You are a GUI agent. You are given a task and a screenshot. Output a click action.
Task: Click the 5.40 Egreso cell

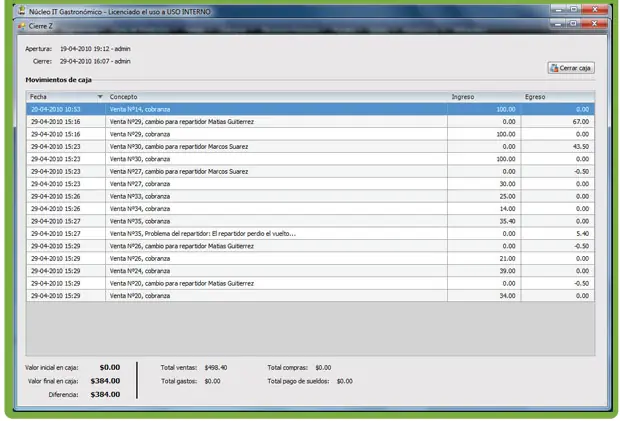click(x=558, y=234)
